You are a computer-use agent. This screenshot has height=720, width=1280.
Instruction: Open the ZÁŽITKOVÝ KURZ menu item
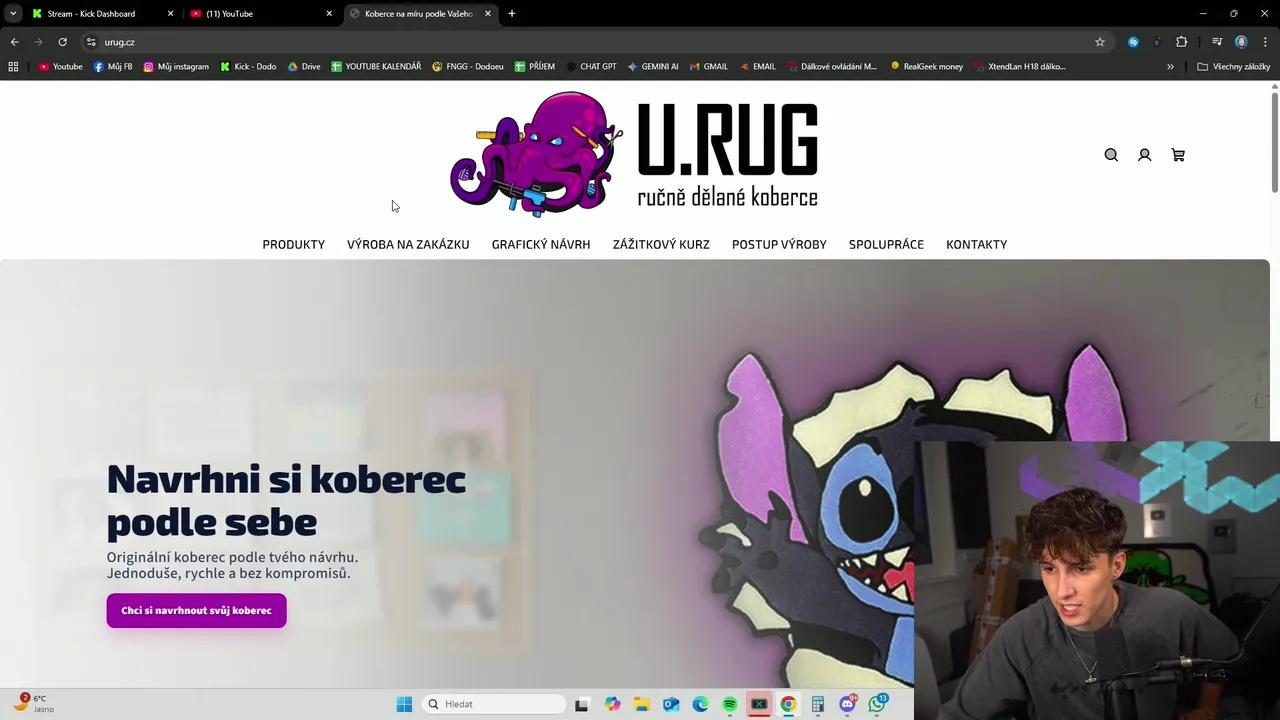click(661, 244)
